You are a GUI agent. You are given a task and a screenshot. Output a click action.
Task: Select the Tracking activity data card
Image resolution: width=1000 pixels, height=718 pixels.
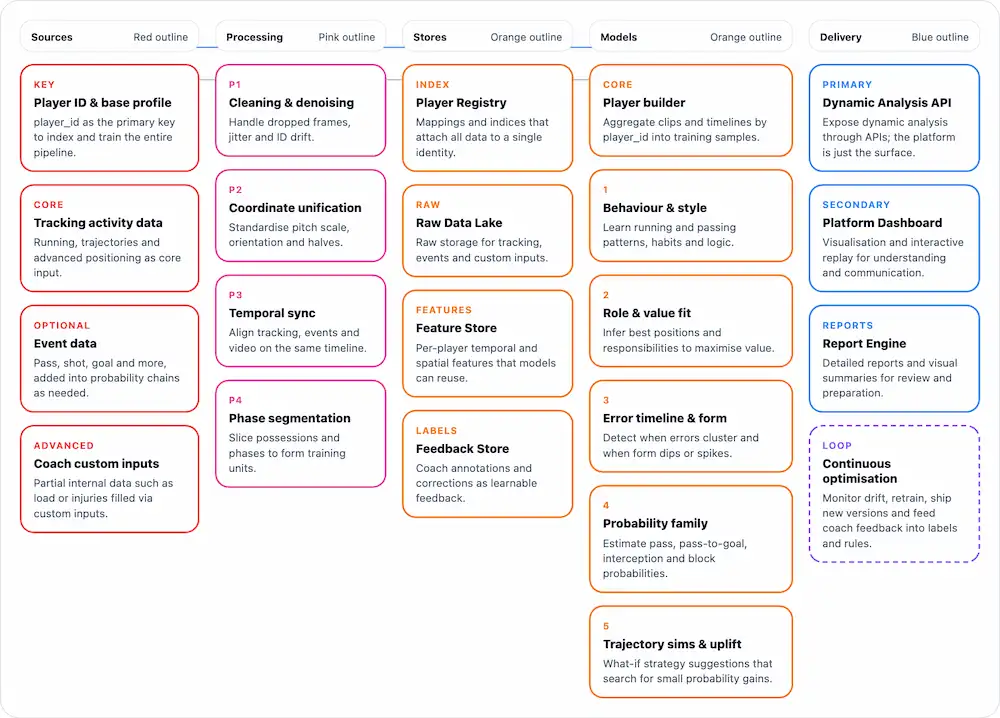coord(109,238)
